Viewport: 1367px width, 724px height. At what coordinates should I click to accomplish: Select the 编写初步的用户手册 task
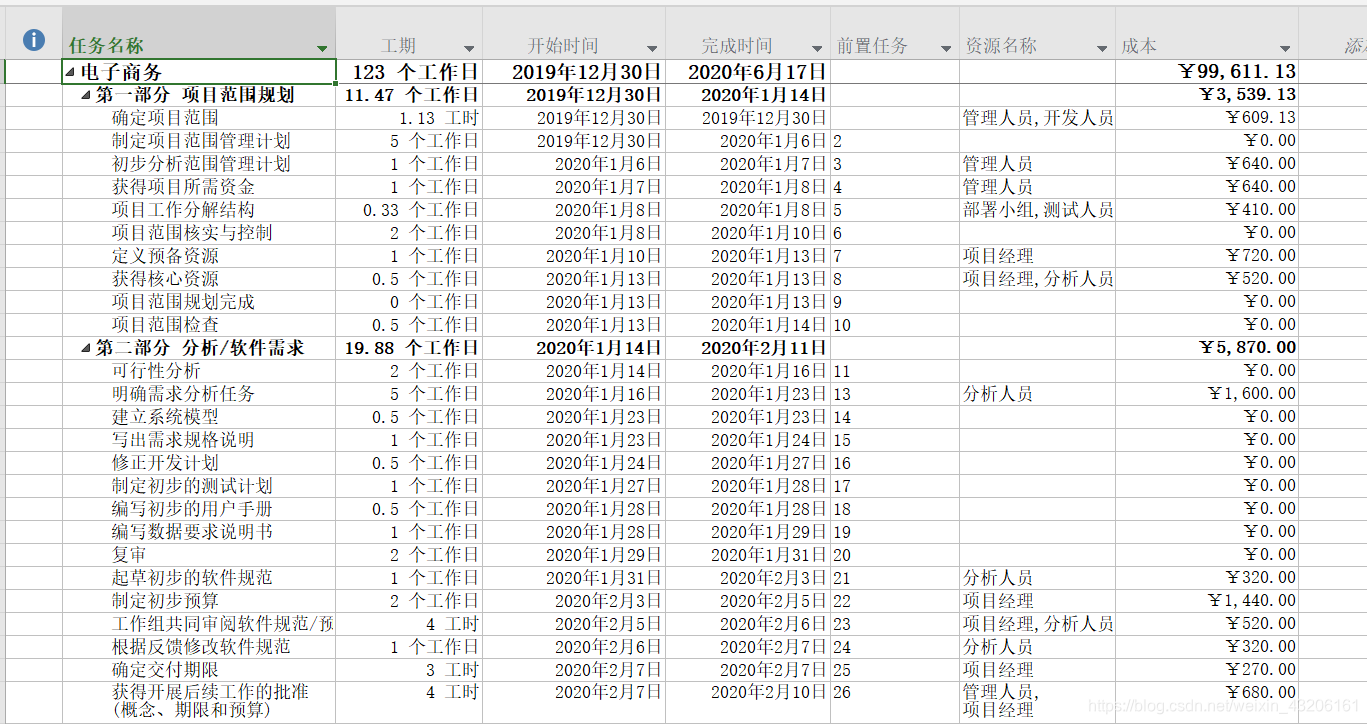click(192, 509)
